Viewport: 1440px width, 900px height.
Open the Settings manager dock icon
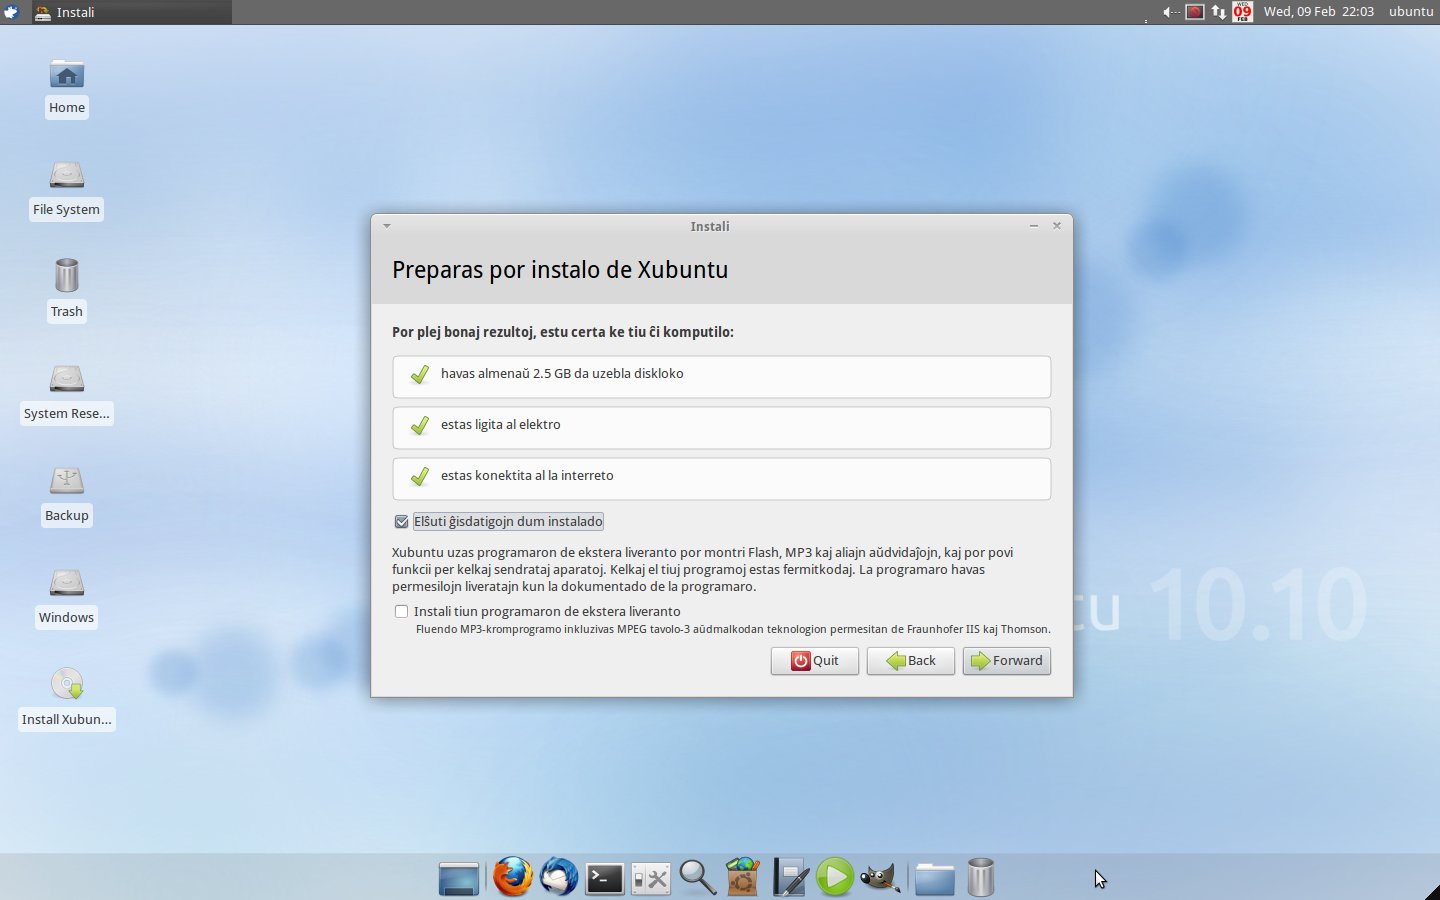(651, 879)
